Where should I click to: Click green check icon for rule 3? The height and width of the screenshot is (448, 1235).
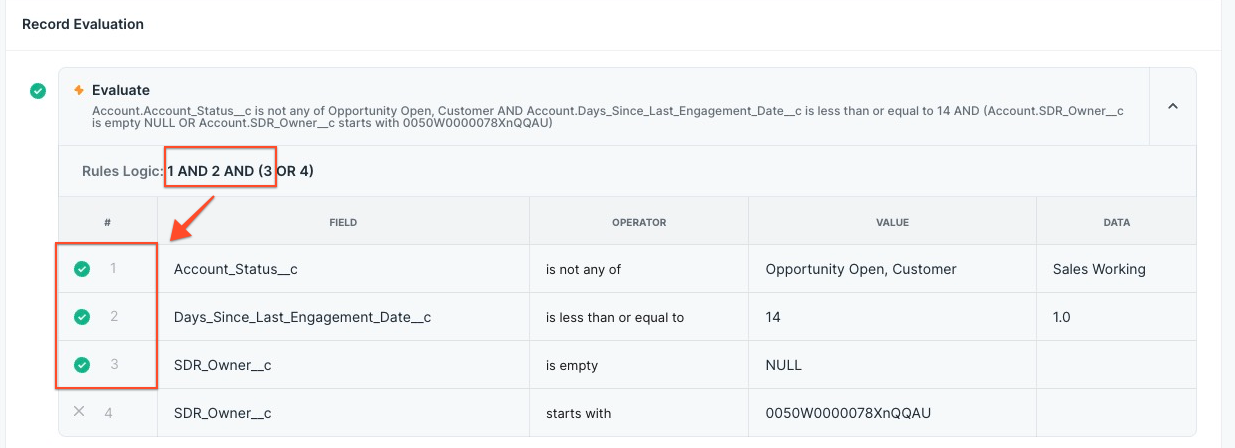coord(82,365)
